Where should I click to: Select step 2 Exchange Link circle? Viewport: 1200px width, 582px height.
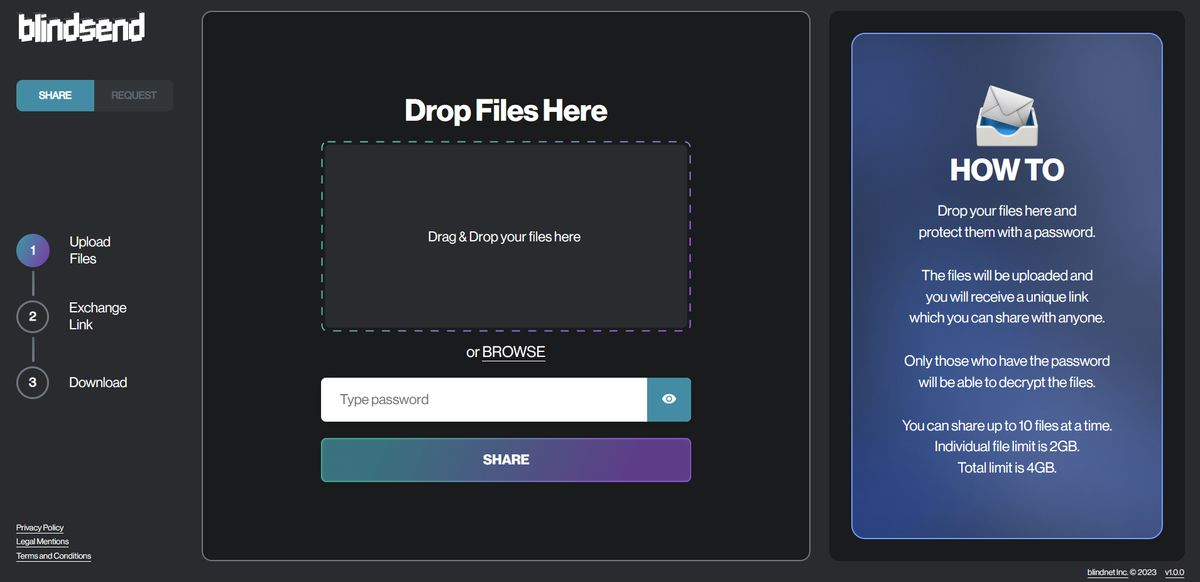32,316
